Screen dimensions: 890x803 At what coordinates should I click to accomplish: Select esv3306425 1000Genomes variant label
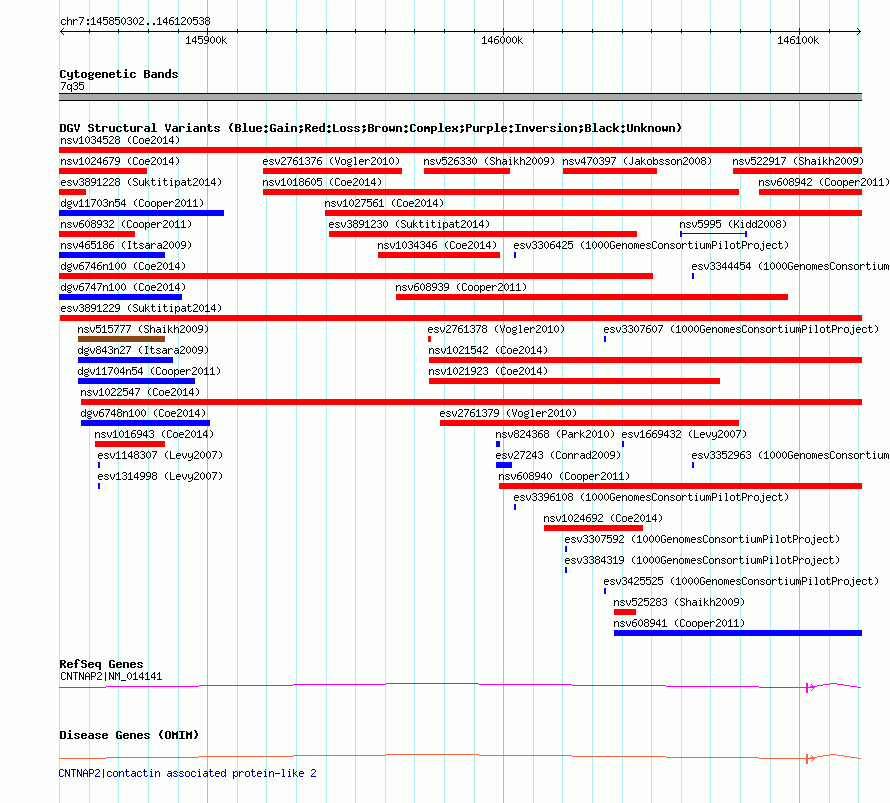pos(651,245)
